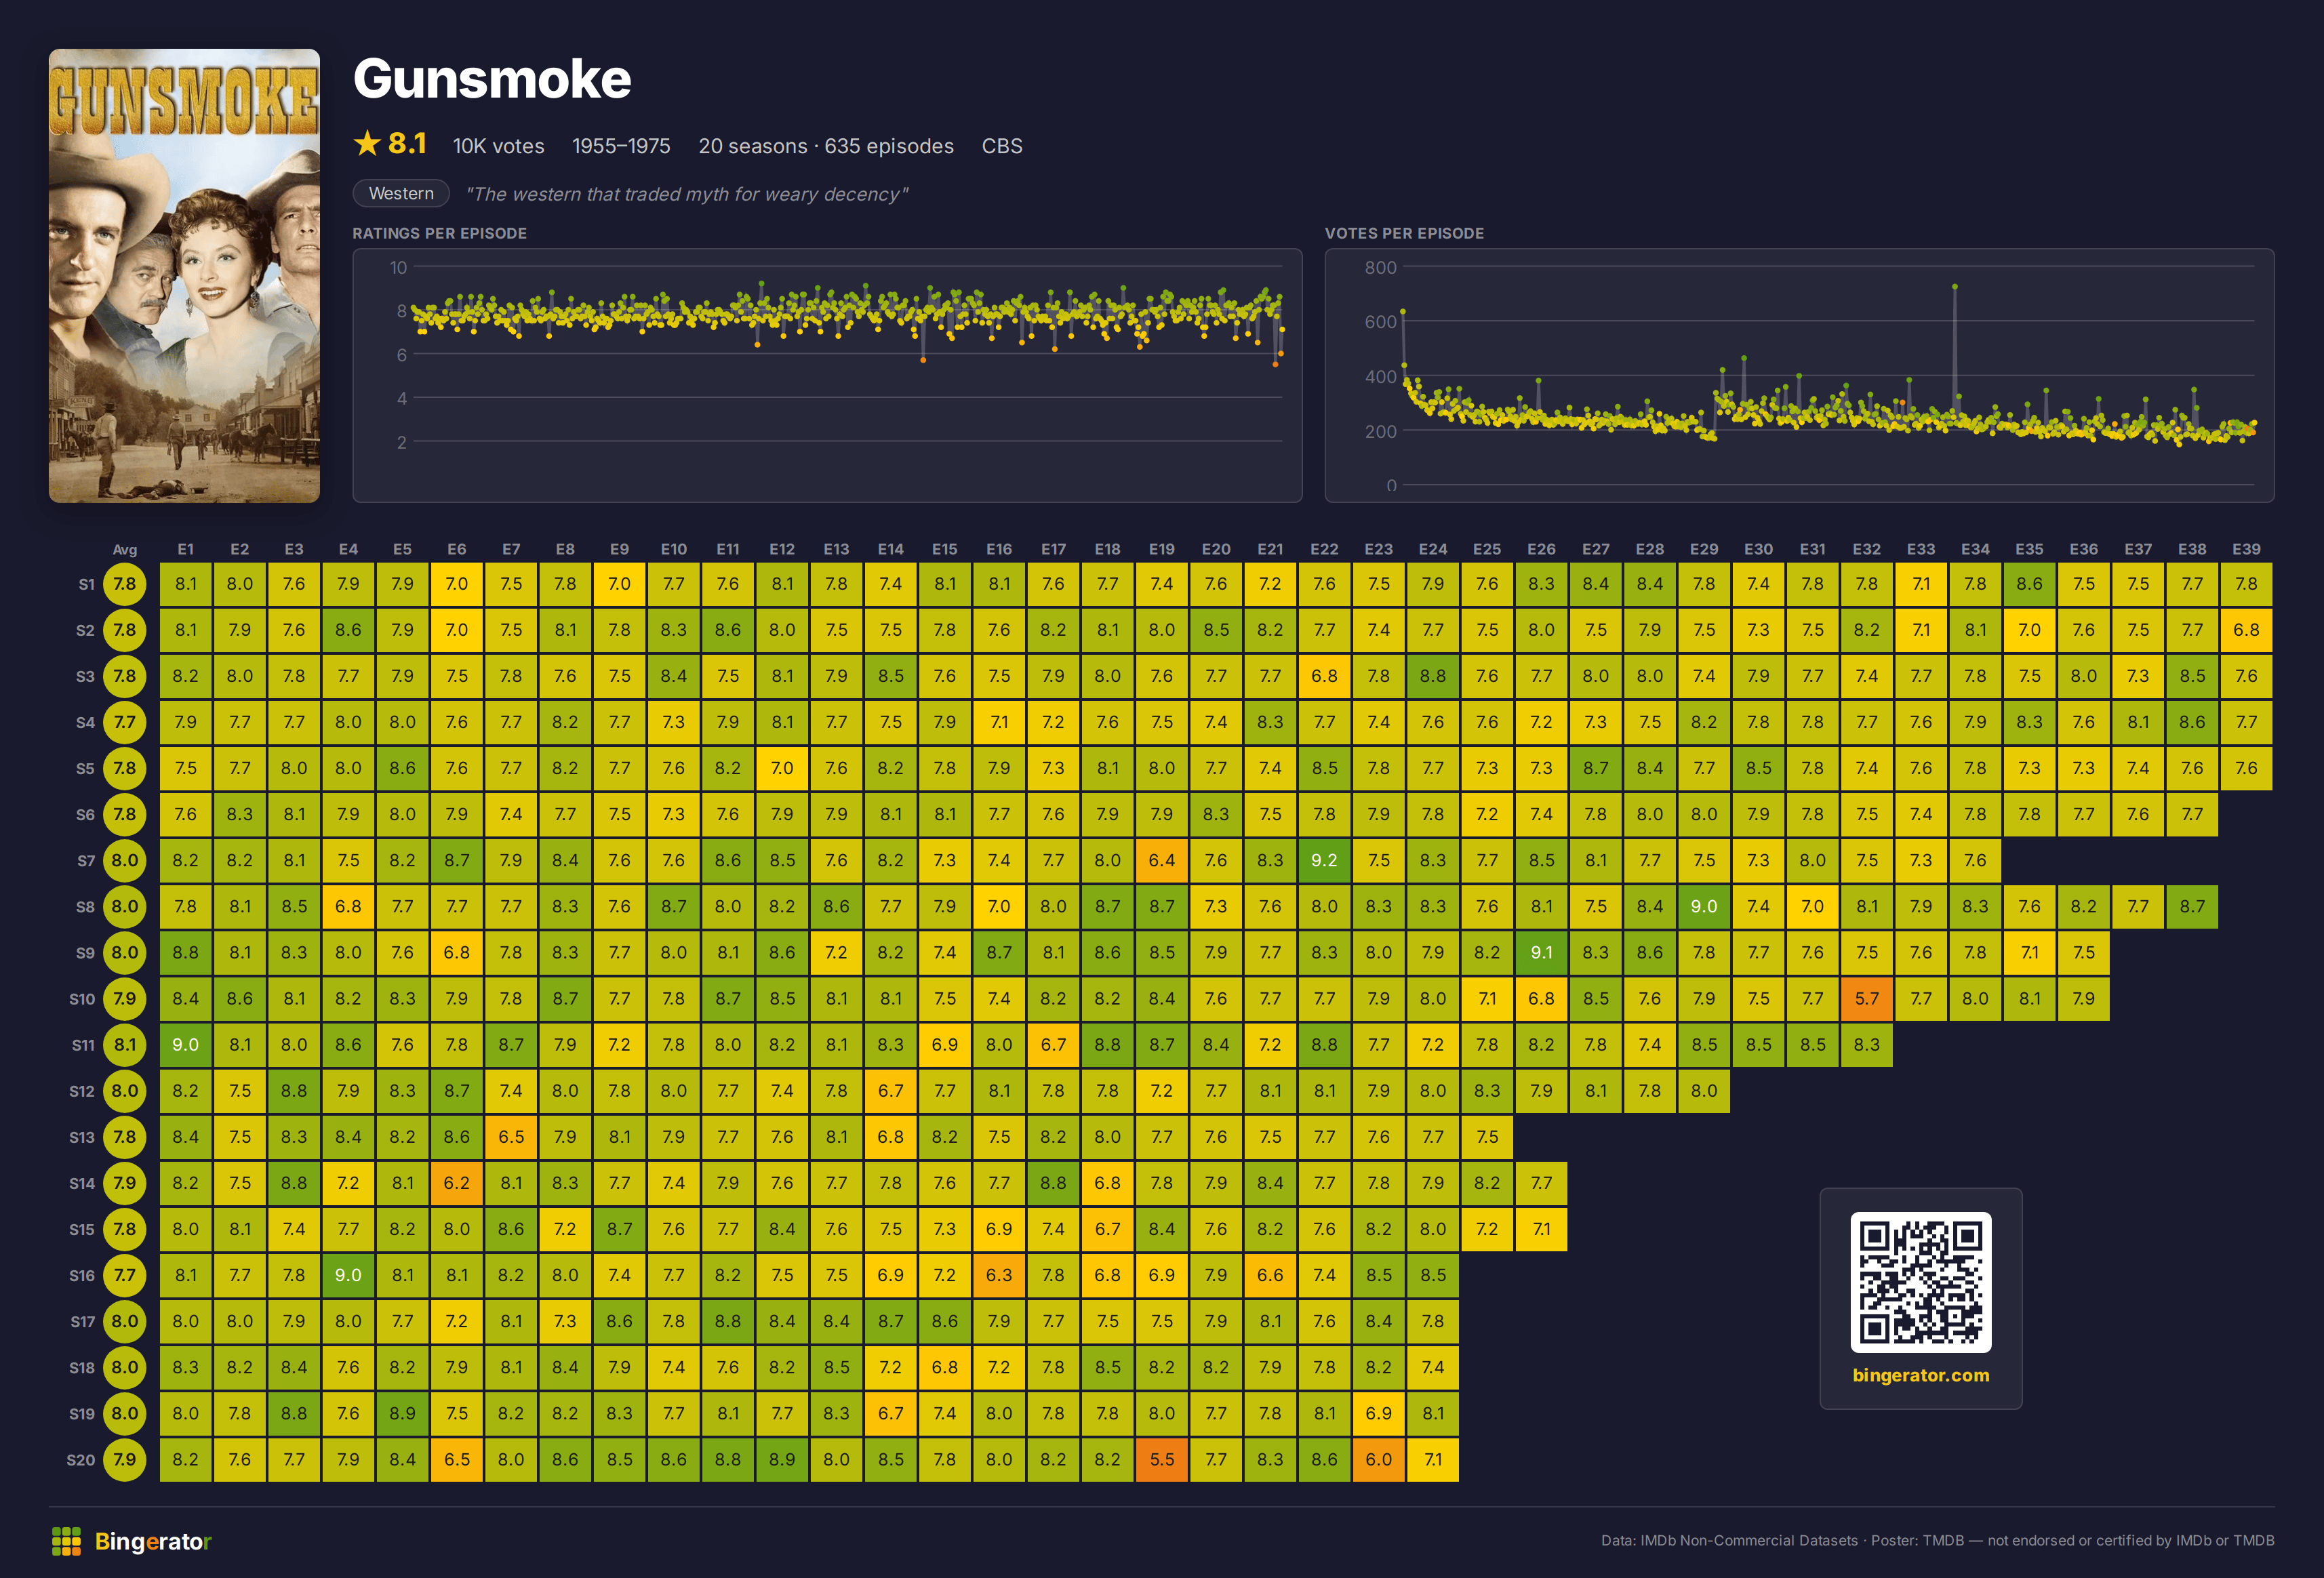Click the S7 average rating circle
This screenshot has height=1578, width=2324.
(125, 861)
